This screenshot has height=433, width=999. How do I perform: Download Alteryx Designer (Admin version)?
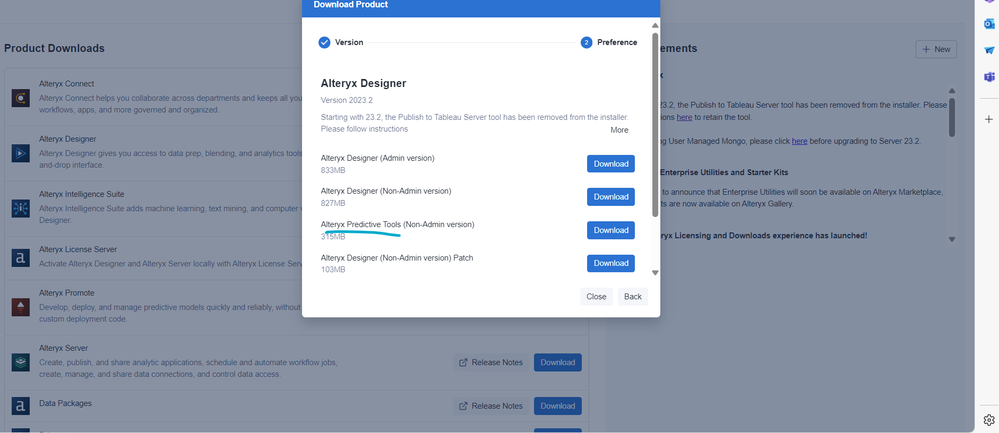(610, 164)
